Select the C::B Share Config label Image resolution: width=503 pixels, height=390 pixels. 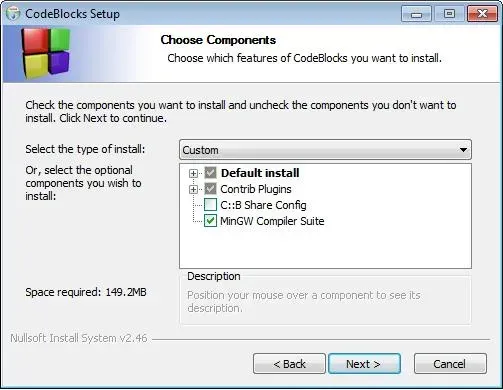(x=263, y=205)
